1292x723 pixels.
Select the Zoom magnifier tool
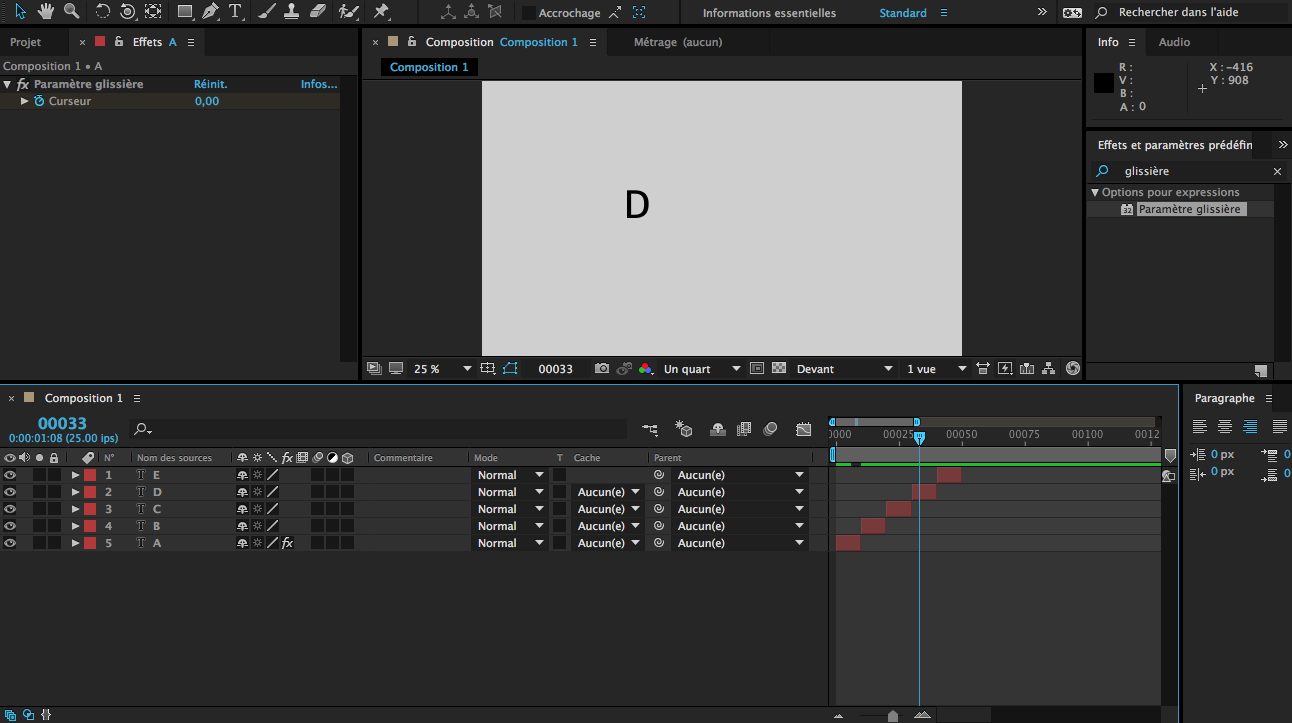(71, 12)
